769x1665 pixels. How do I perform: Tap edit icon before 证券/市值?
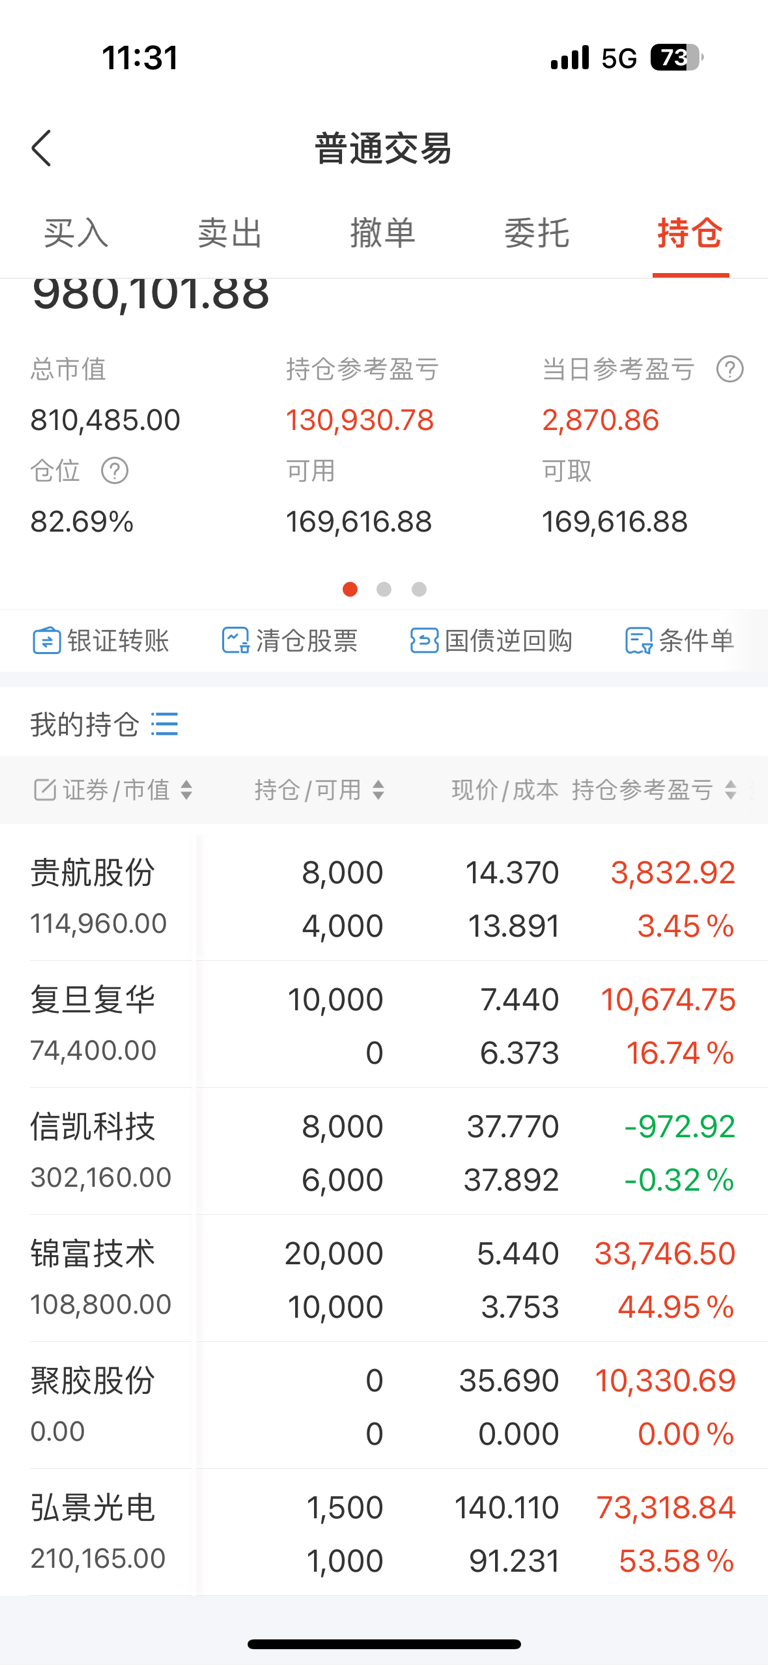pos(45,790)
